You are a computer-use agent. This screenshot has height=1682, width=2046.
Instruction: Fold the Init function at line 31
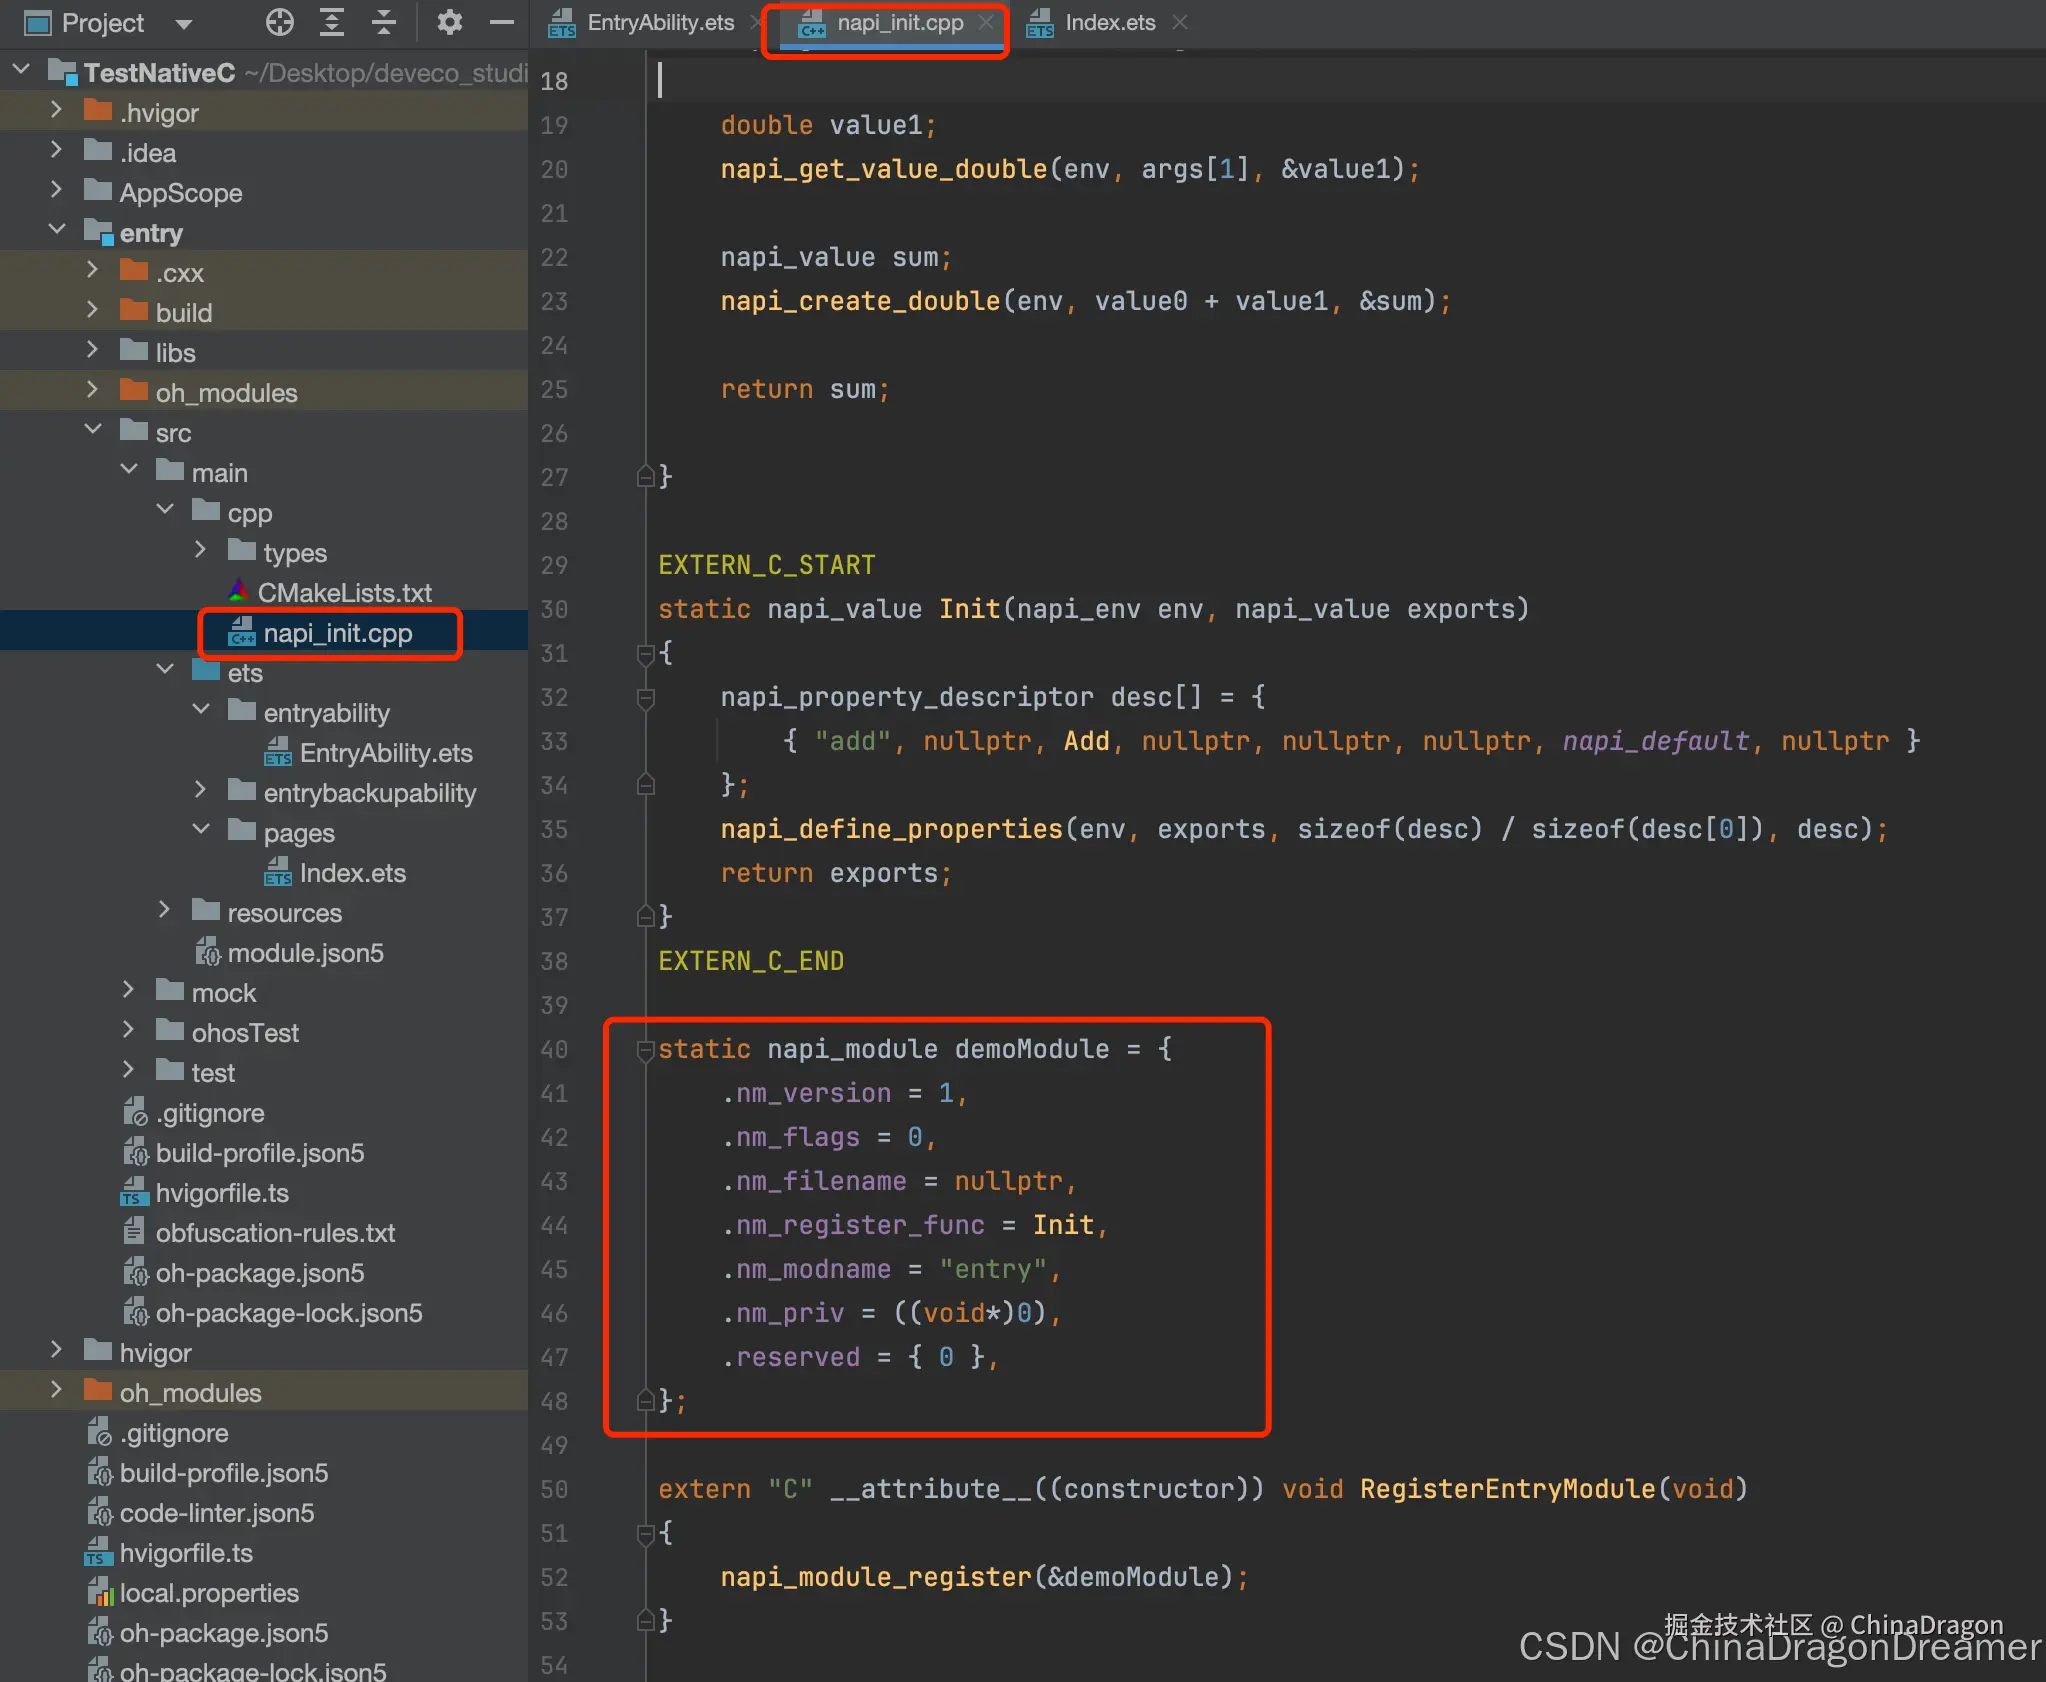[x=645, y=653]
